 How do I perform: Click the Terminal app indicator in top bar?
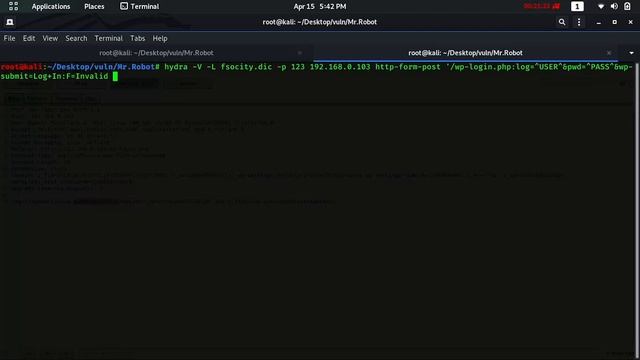pos(140,7)
